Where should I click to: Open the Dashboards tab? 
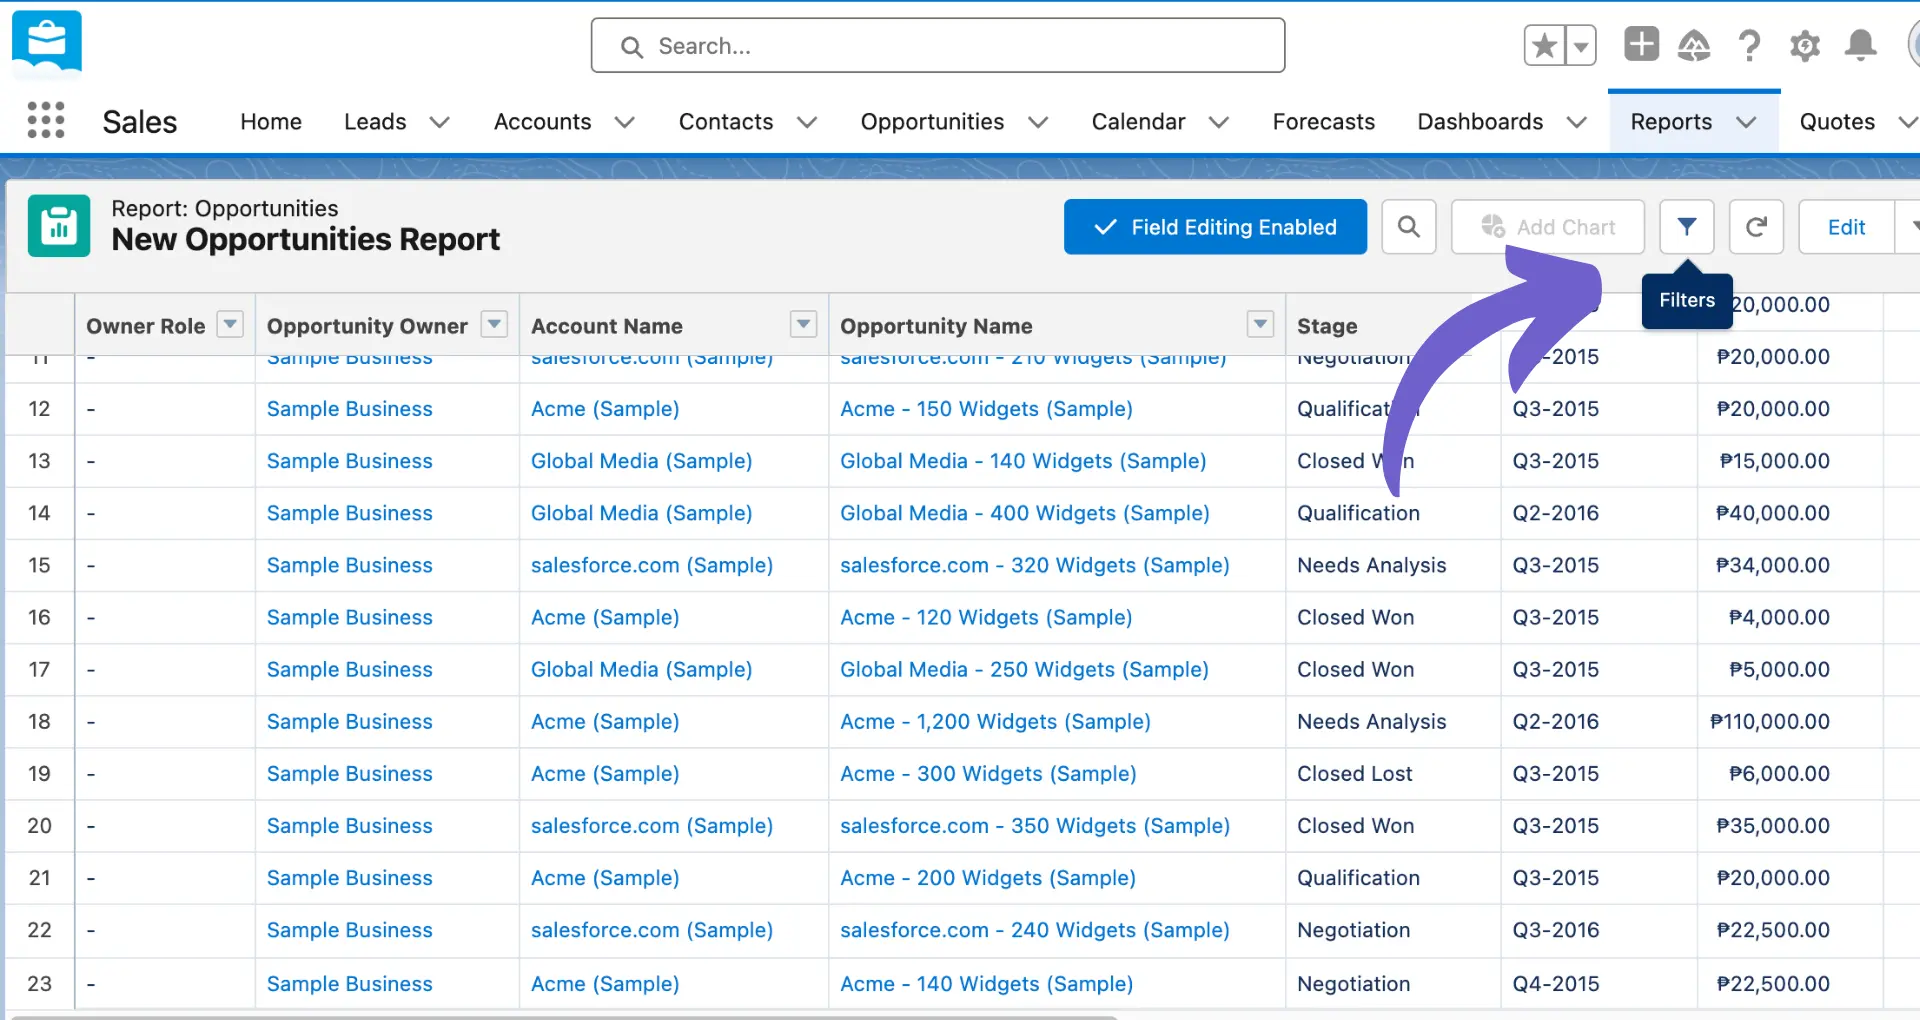tap(1480, 121)
